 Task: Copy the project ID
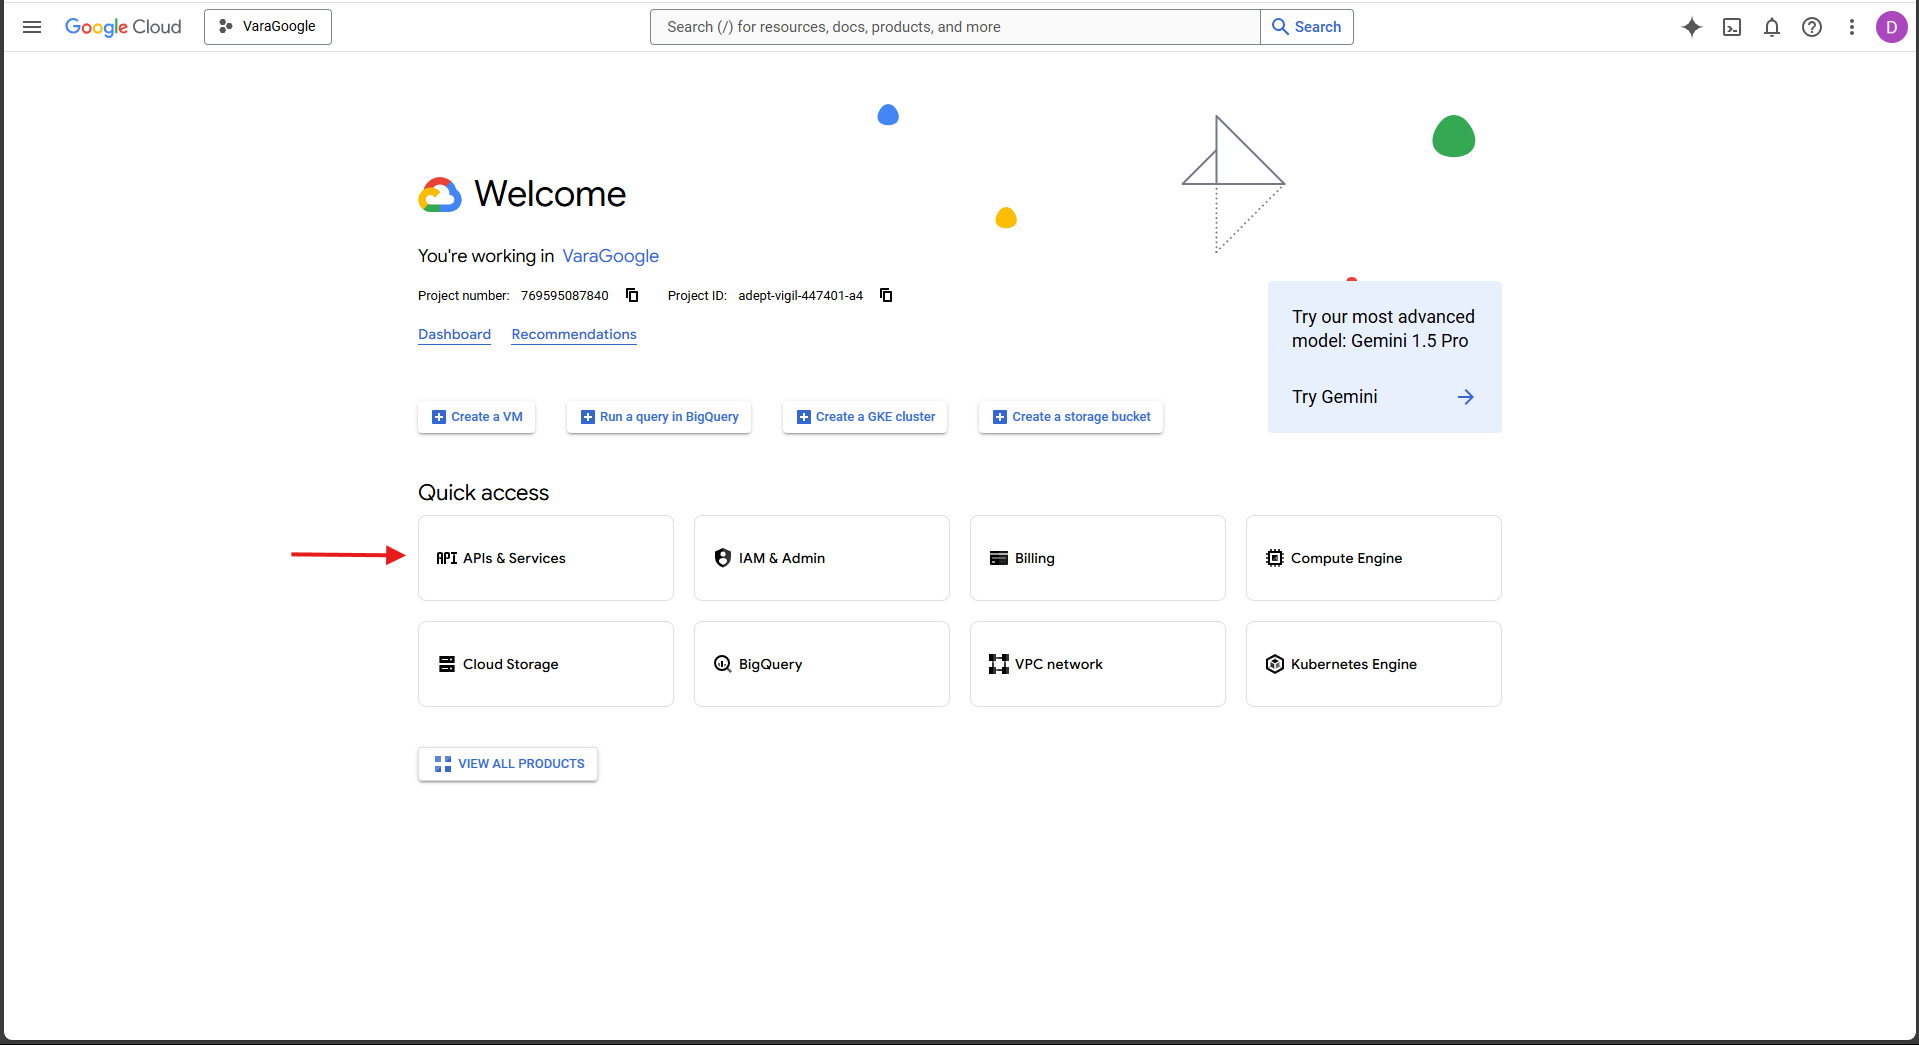click(x=886, y=295)
